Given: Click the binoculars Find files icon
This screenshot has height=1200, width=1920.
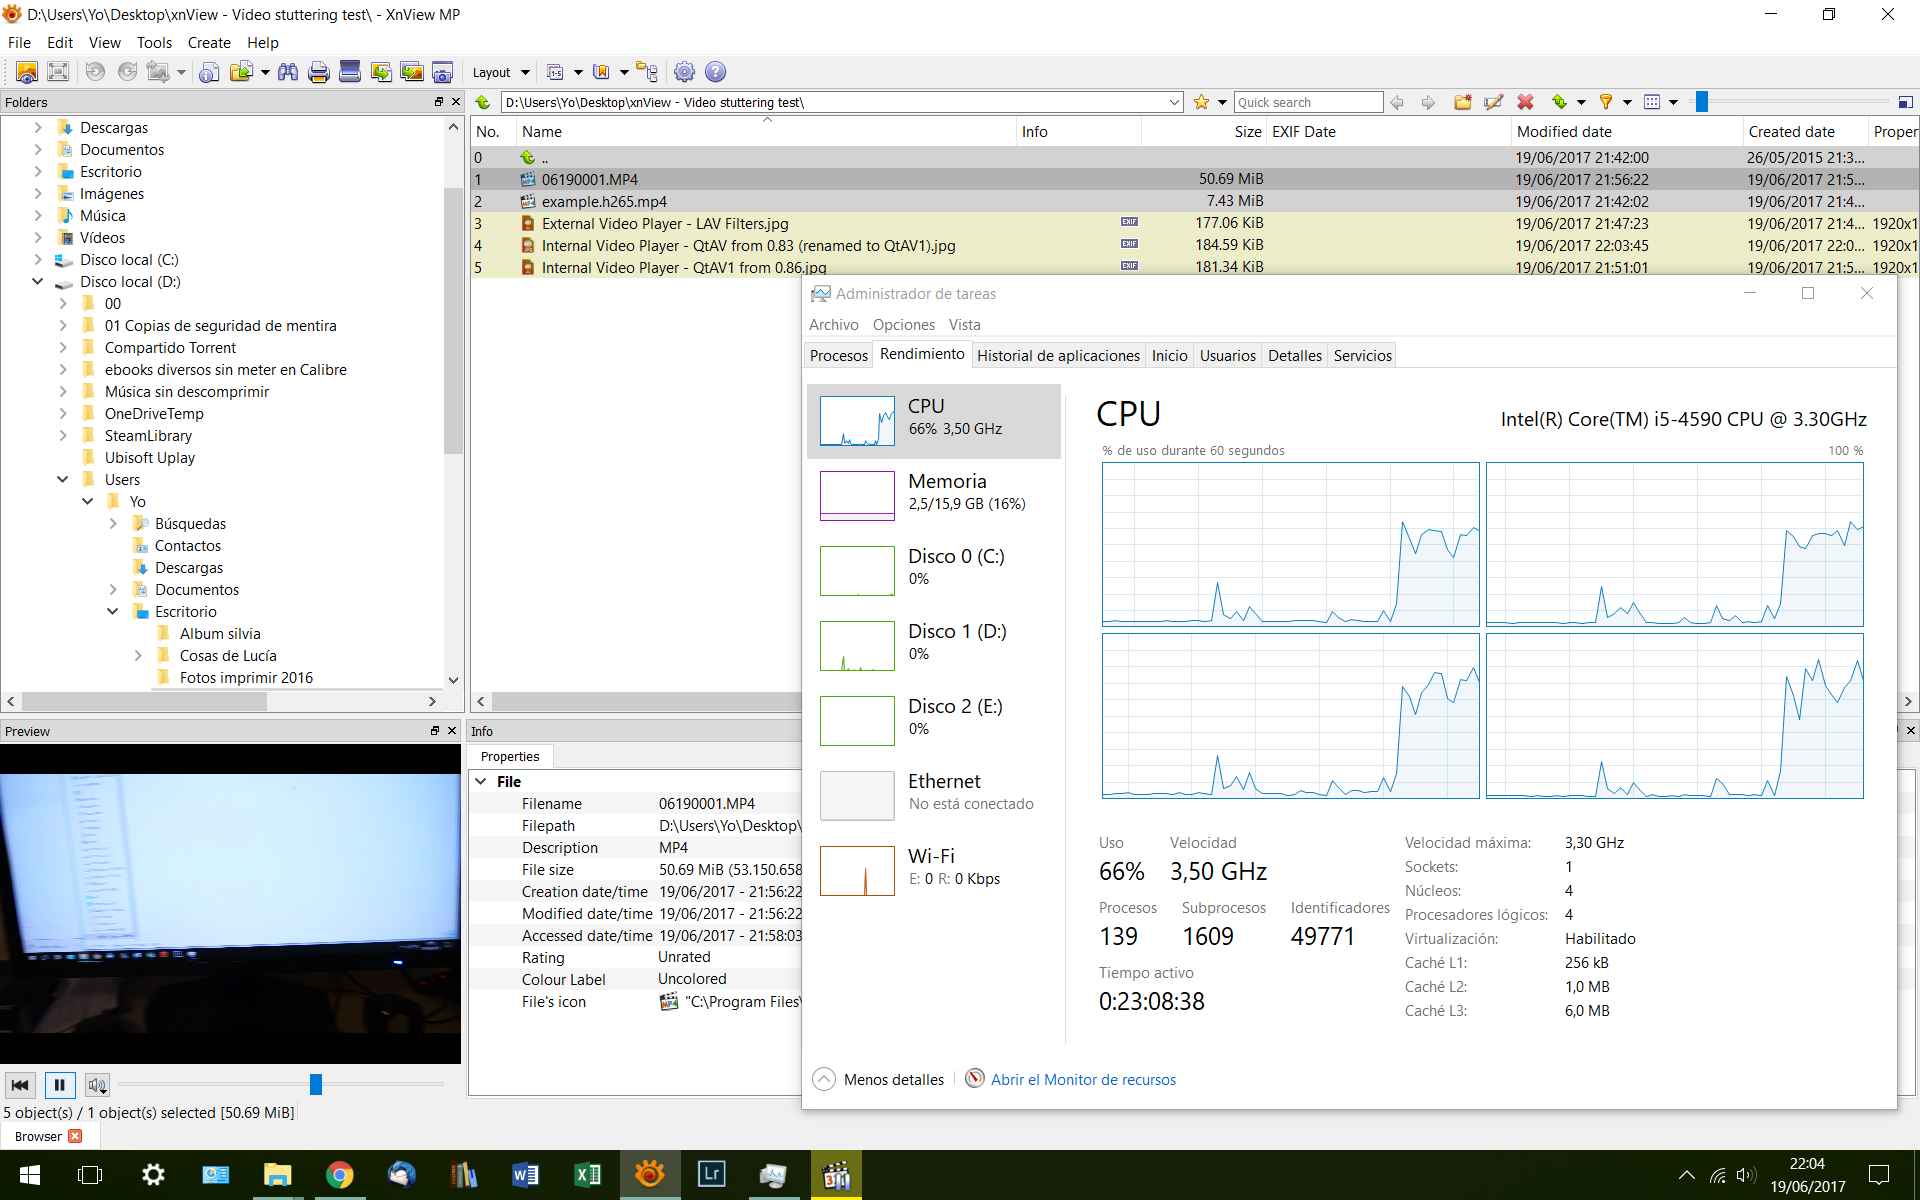Looking at the screenshot, I should [x=288, y=72].
